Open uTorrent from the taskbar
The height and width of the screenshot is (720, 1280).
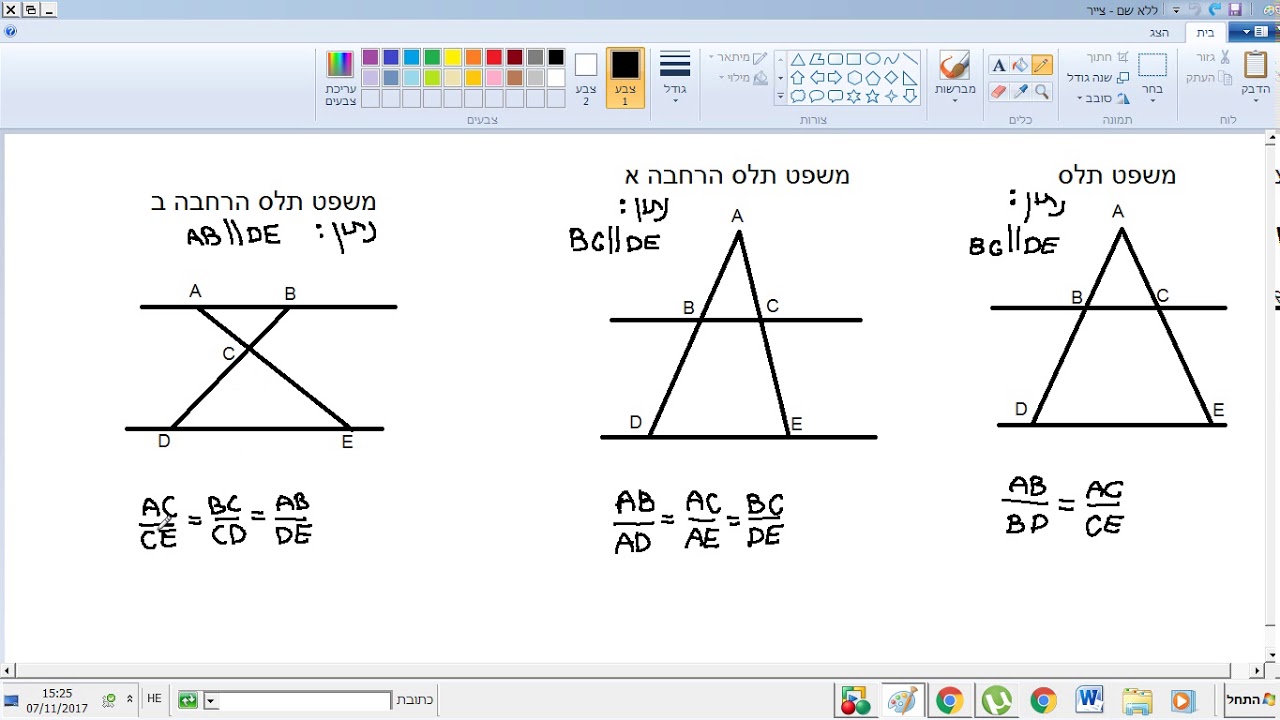point(996,700)
